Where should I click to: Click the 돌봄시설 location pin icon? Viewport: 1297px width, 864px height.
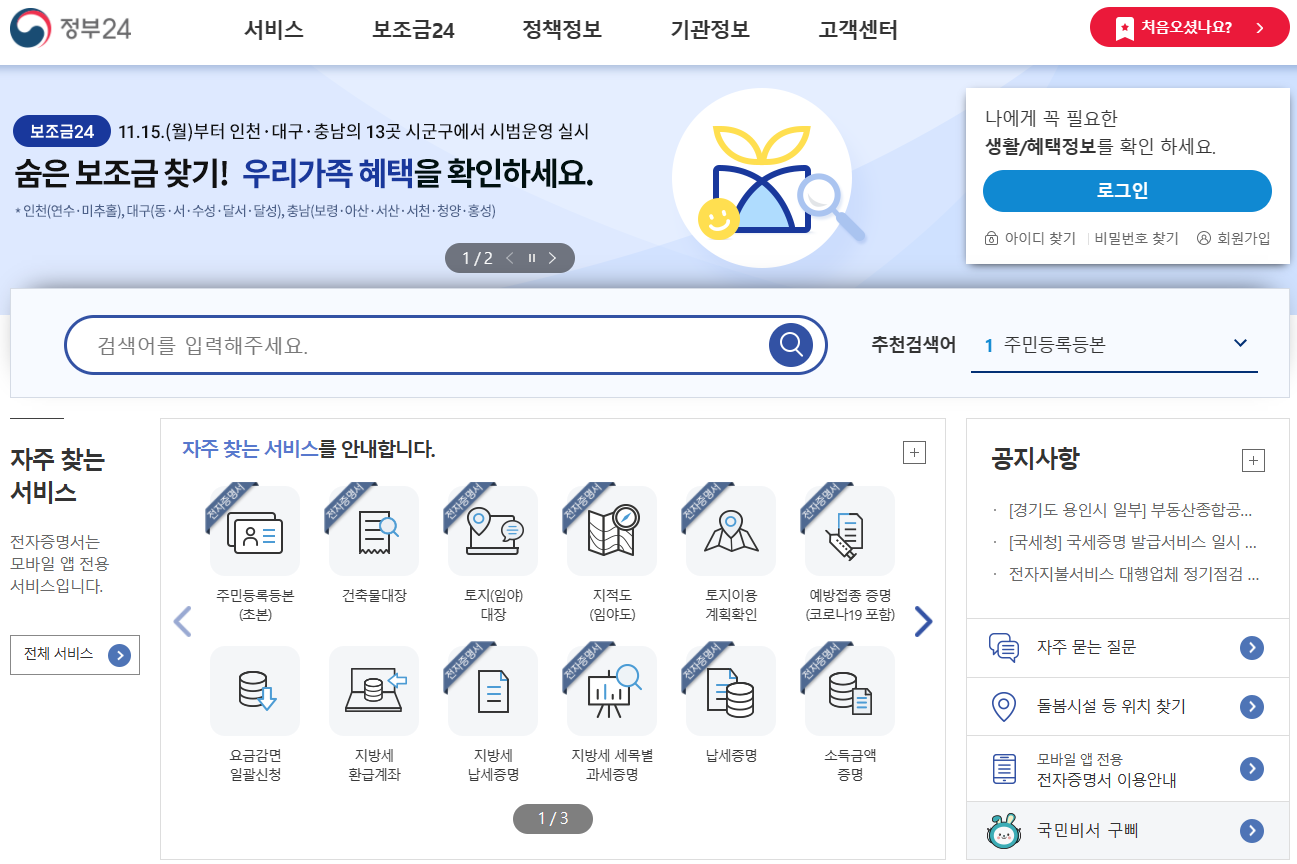point(1003,707)
